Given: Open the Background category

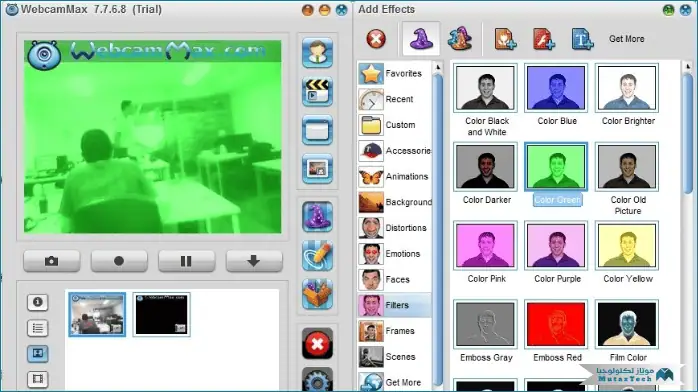Looking at the screenshot, I should click(394, 202).
